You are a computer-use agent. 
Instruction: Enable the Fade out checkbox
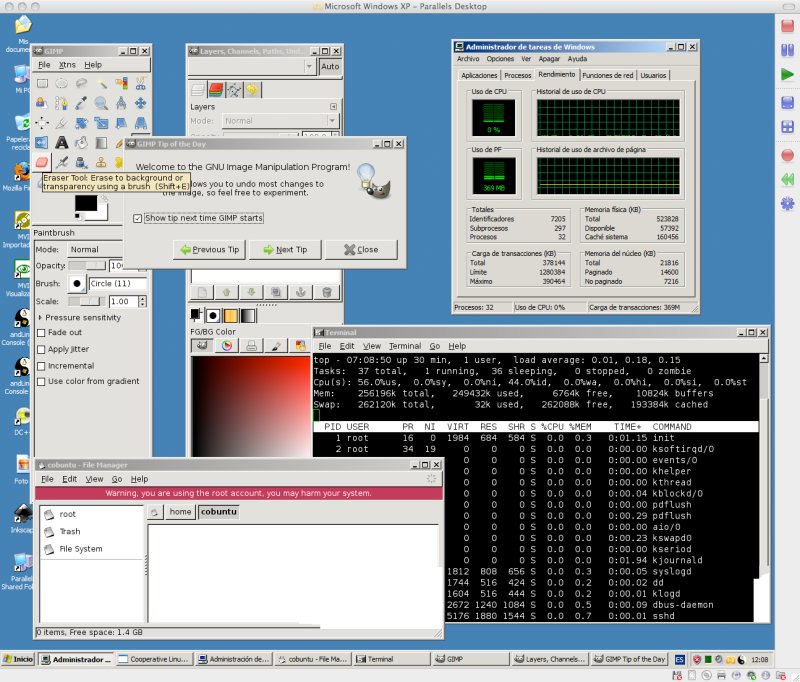[x=41, y=333]
